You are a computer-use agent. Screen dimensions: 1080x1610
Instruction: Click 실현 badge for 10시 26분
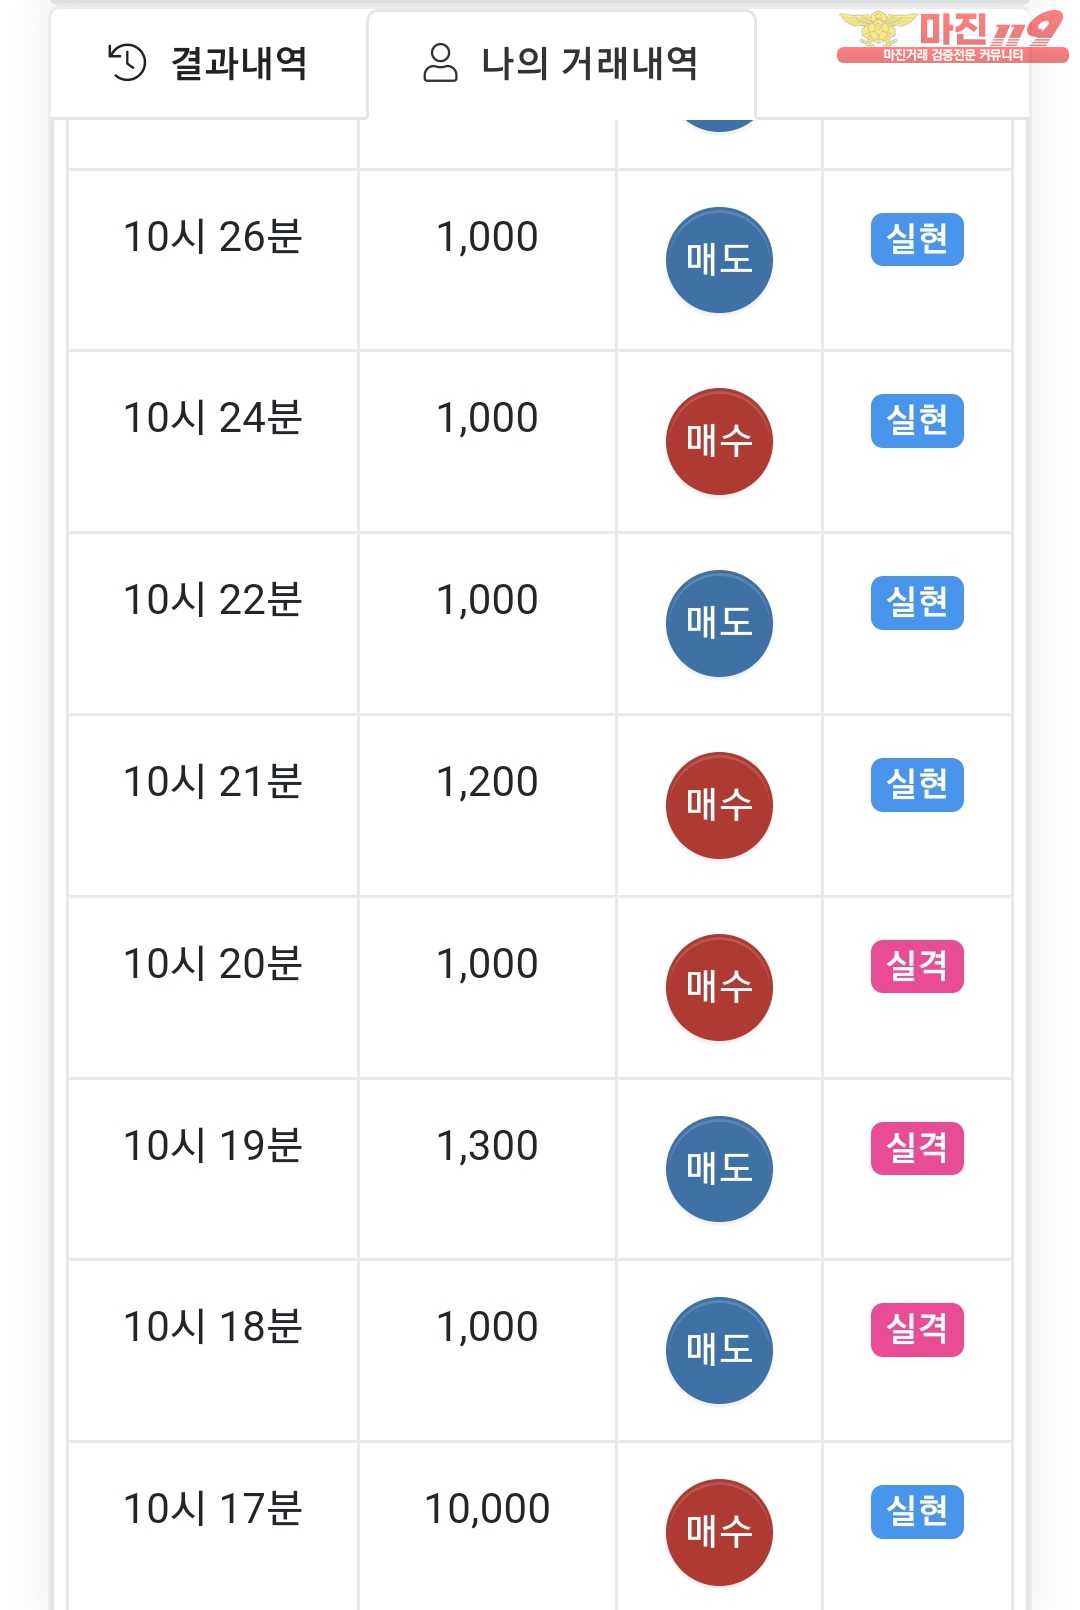tap(917, 239)
